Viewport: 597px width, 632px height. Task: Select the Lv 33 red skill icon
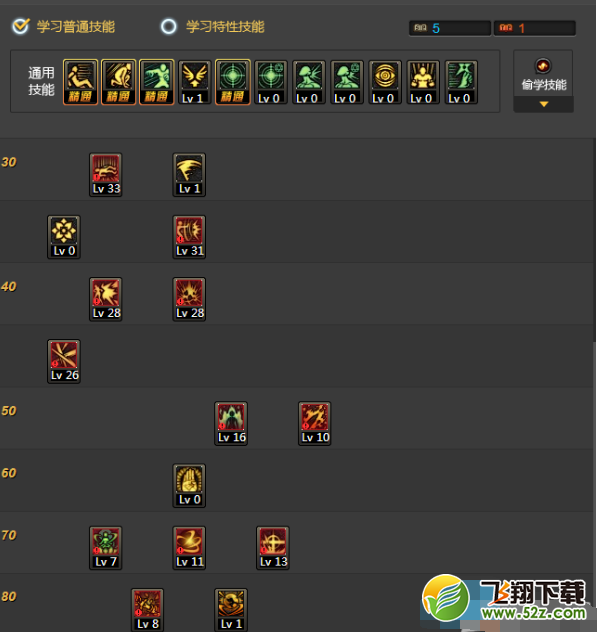[x=106, y=175]
